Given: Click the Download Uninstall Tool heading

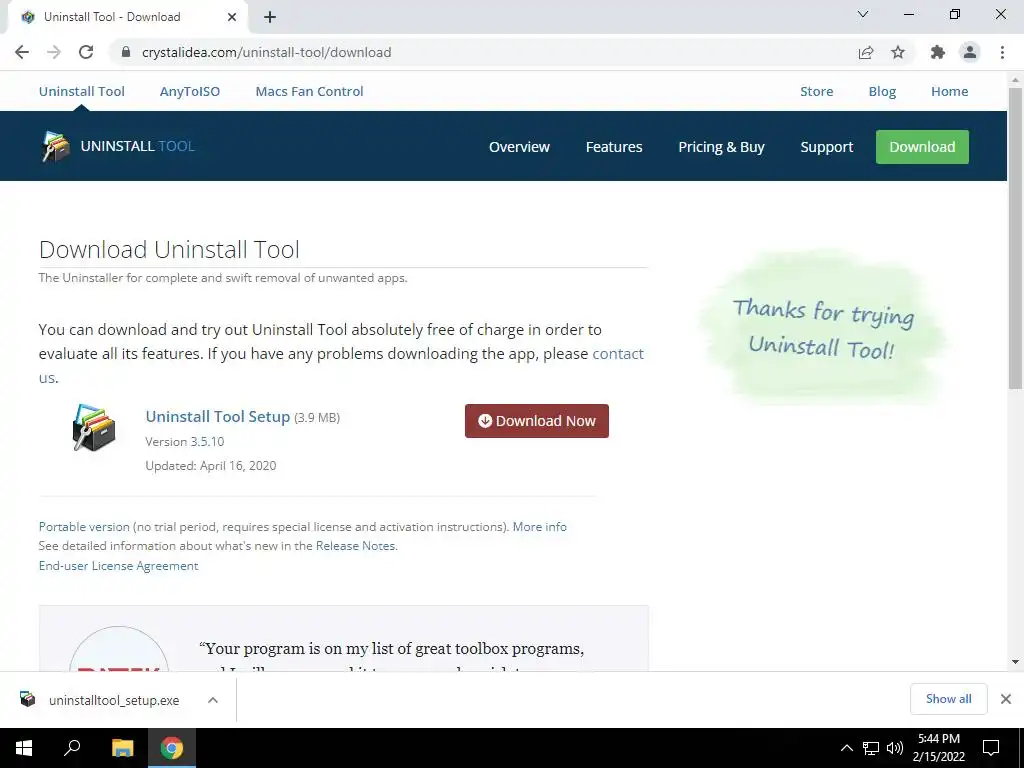Looking at the screenshot, I should coord(169,249).
